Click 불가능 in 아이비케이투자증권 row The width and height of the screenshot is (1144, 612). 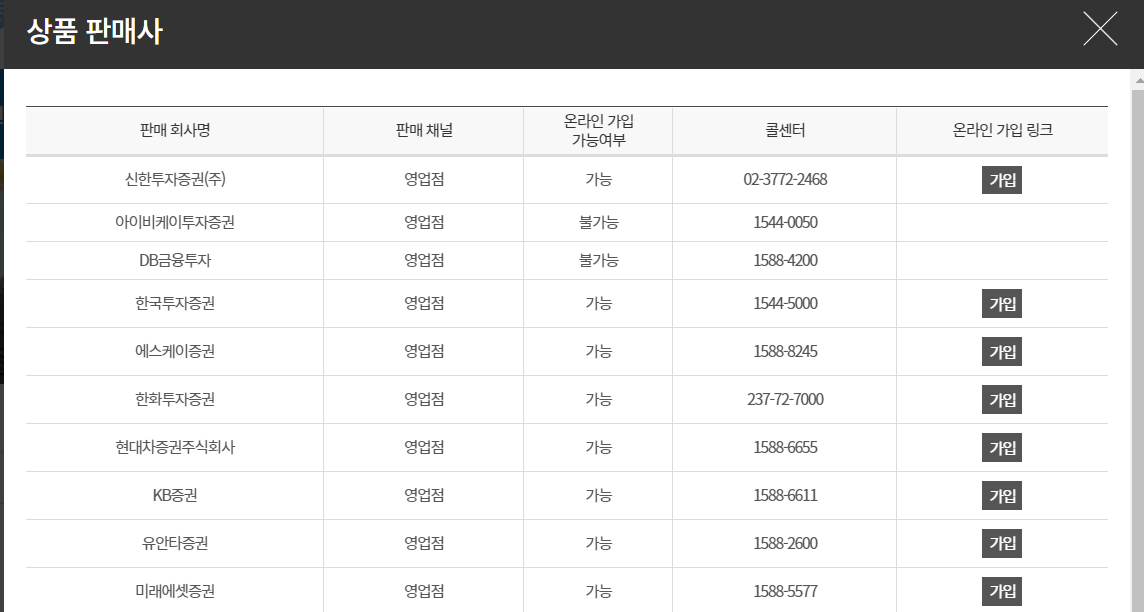pyautogui.click(x=598, y=222)
